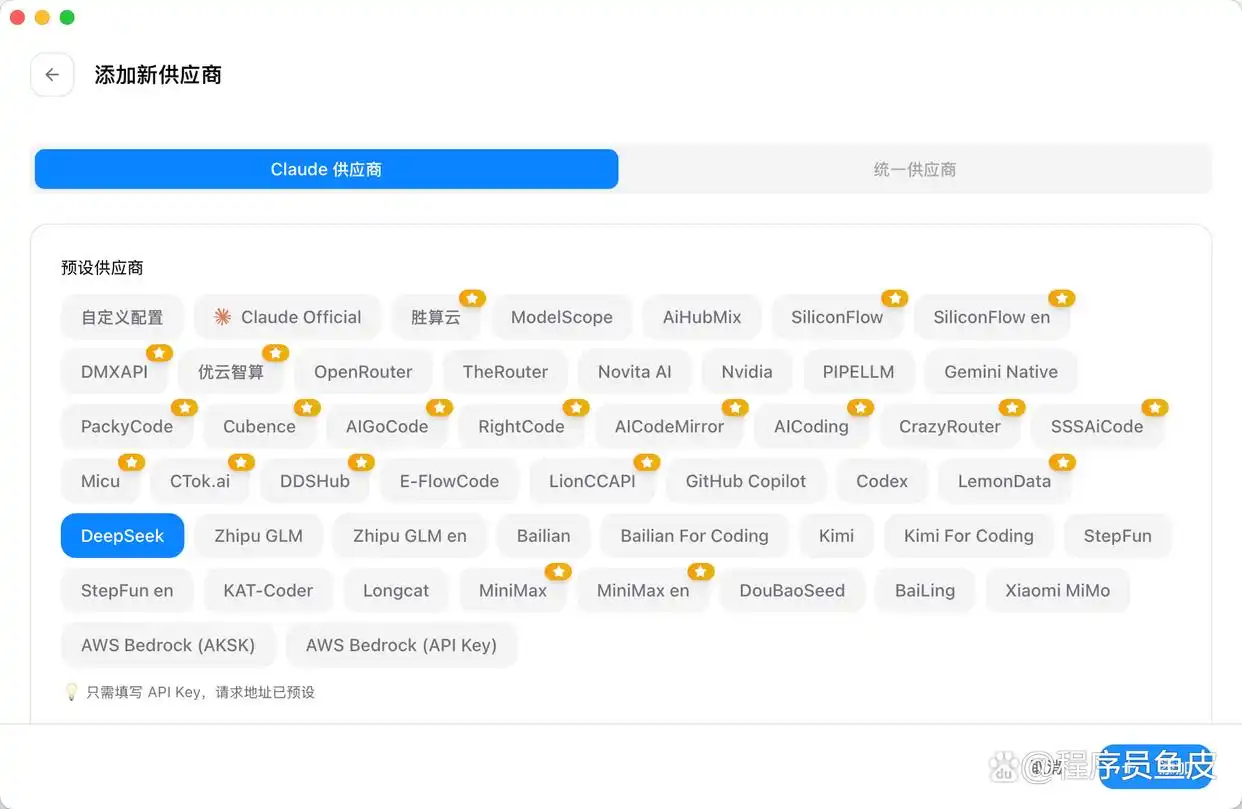Go back with the arrow button
Image resolution: width=1242 pixels, height=809 pixels.
click(x=52, y=75)
